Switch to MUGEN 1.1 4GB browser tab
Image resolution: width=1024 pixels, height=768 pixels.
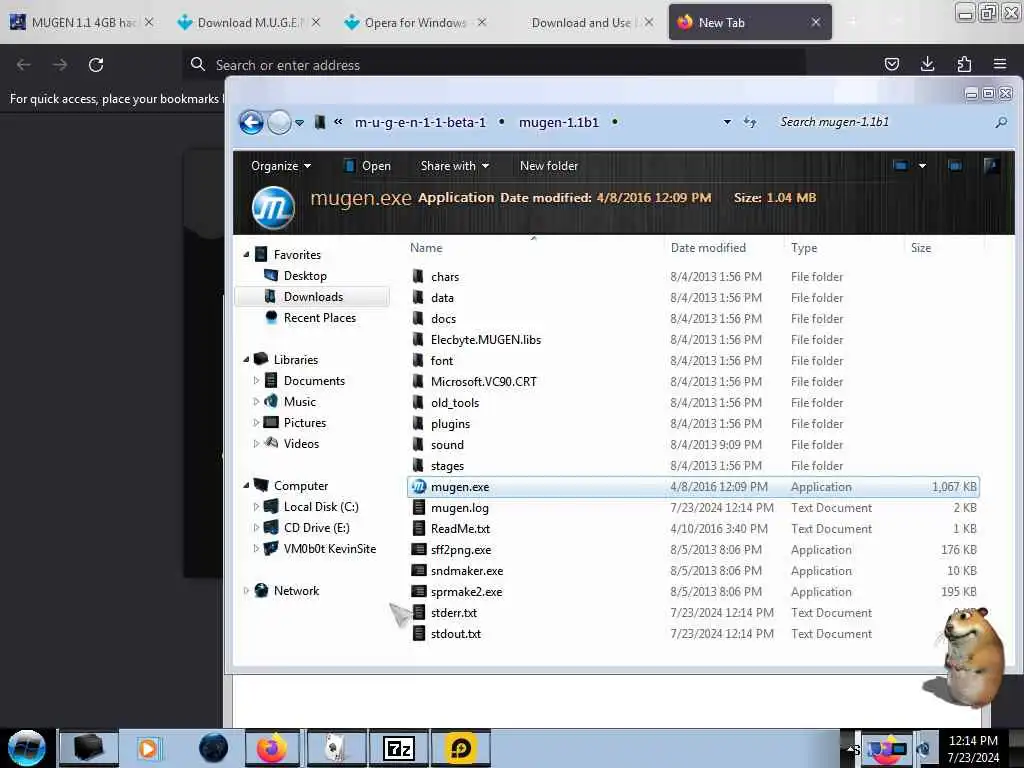[82, 22]
